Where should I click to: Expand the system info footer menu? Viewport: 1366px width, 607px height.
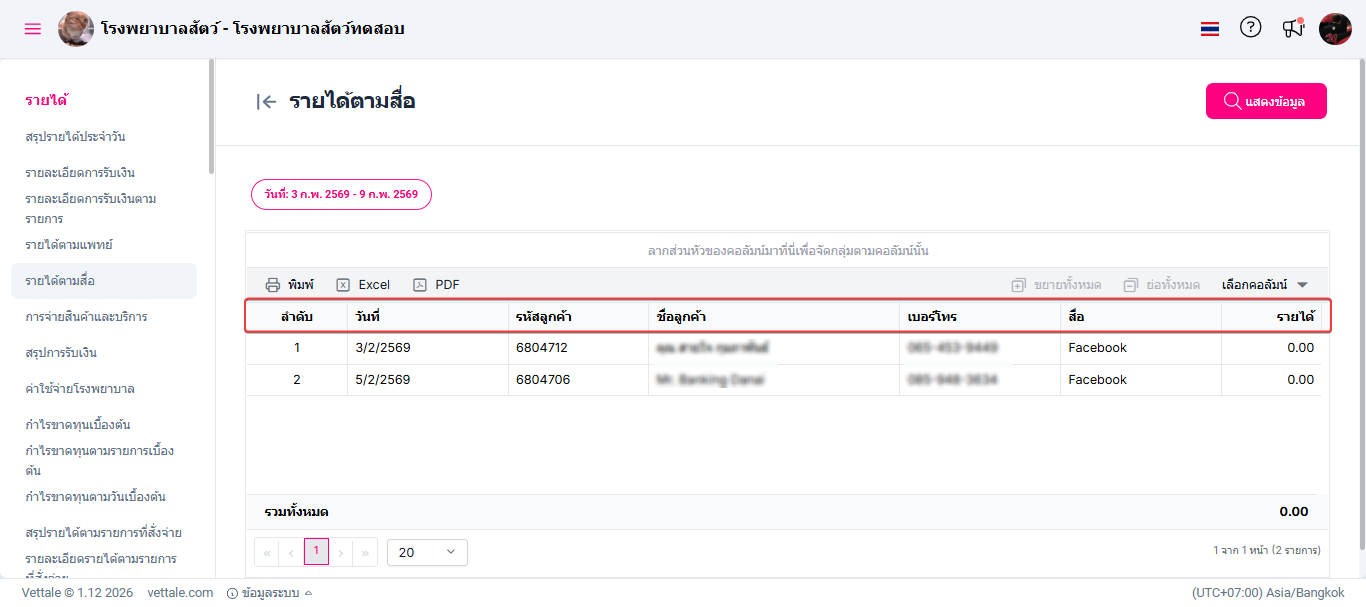(x=270, y=593)
